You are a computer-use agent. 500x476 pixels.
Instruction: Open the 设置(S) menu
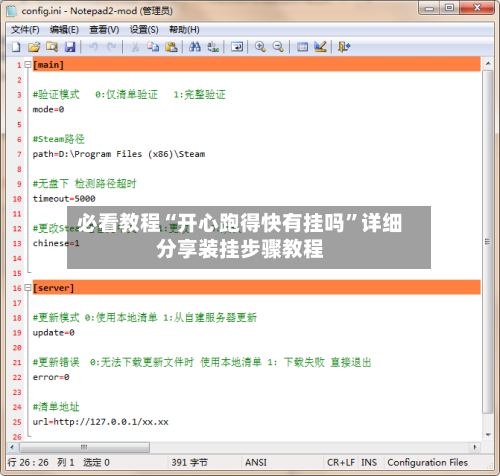[144, 30]
